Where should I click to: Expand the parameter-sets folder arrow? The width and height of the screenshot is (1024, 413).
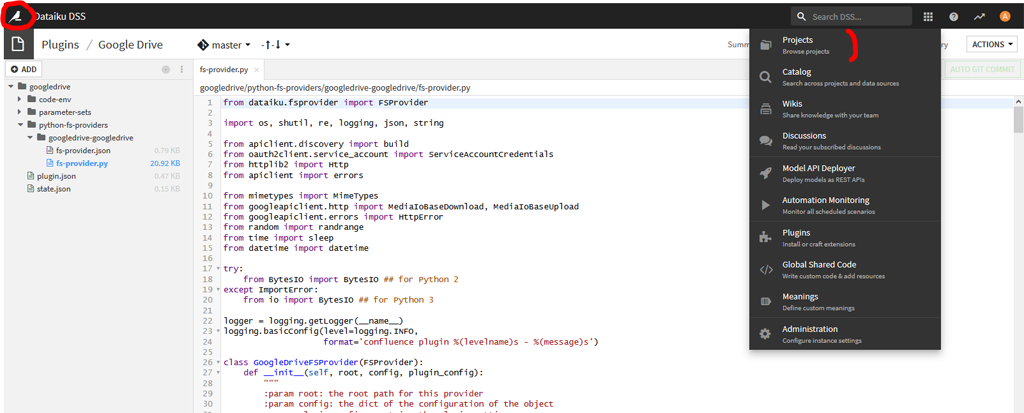[x=20, y=112]
